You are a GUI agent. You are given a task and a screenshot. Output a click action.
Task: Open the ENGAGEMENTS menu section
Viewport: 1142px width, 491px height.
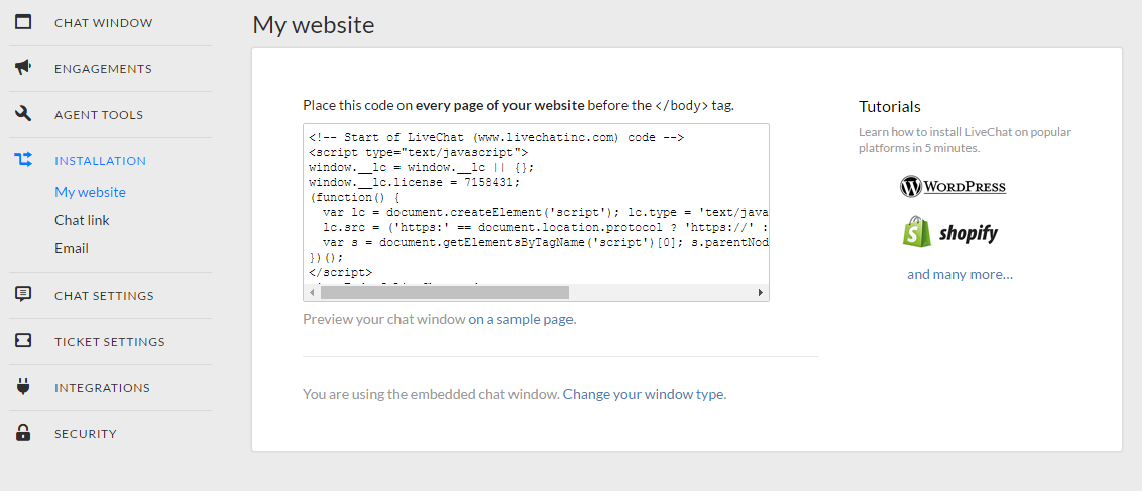103,68
